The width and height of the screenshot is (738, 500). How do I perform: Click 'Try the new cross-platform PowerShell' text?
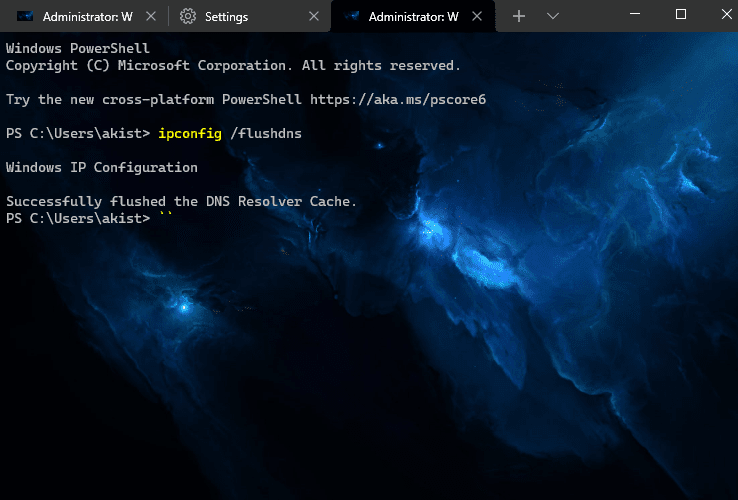[x=153, y=100]
